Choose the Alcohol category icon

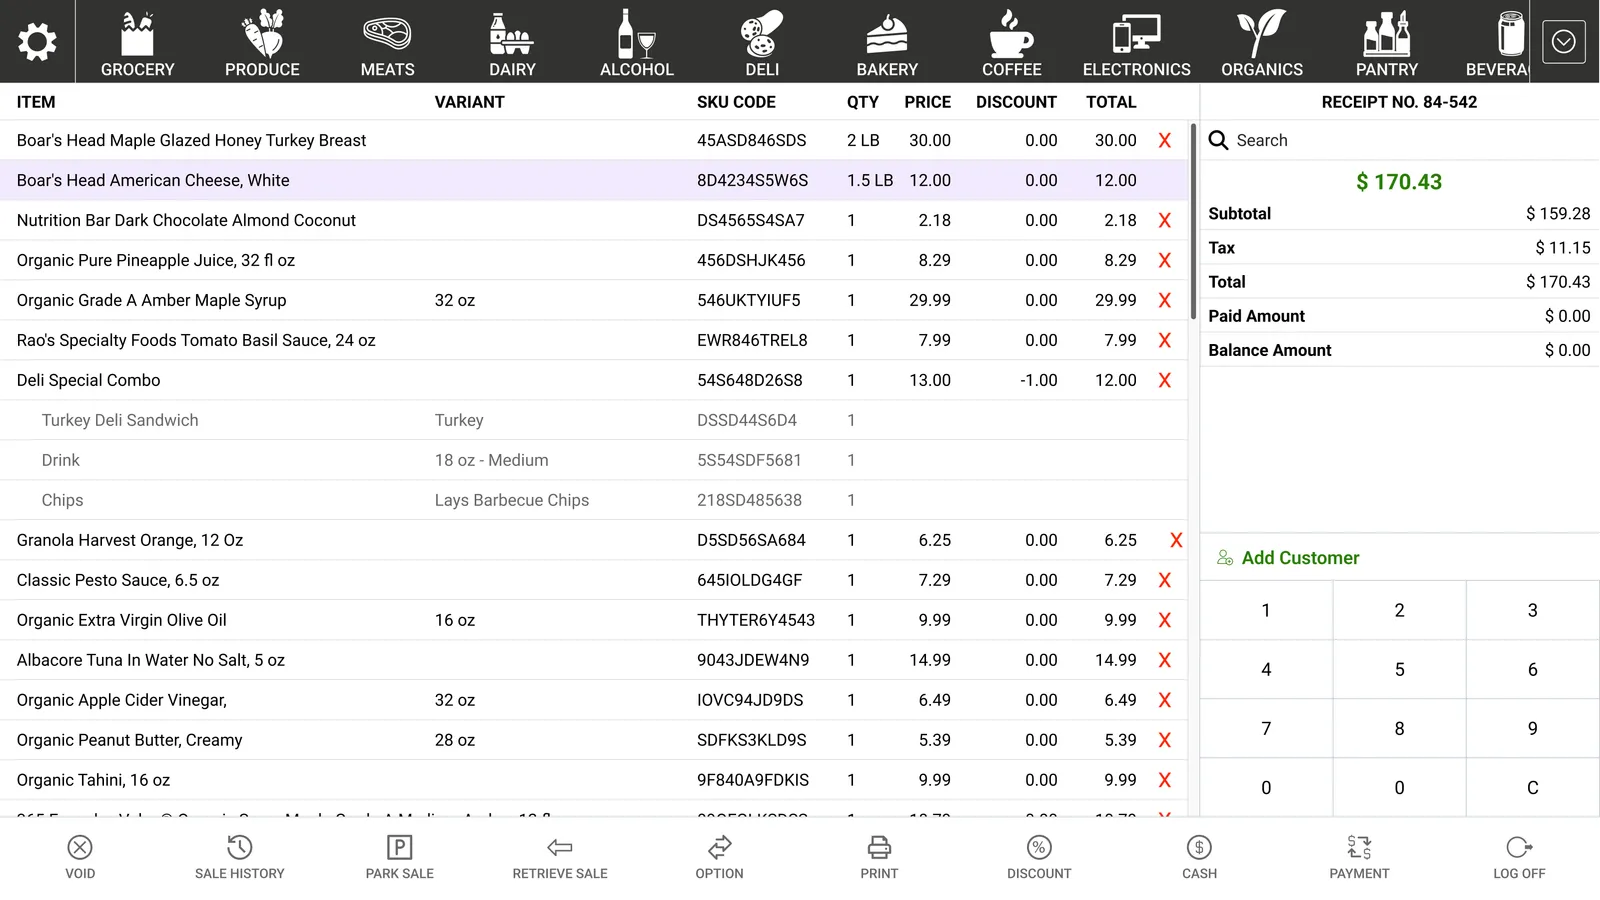637,33
